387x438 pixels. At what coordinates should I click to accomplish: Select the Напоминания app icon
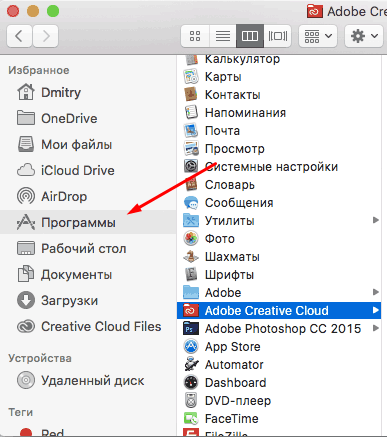click(x=191, y=113)
